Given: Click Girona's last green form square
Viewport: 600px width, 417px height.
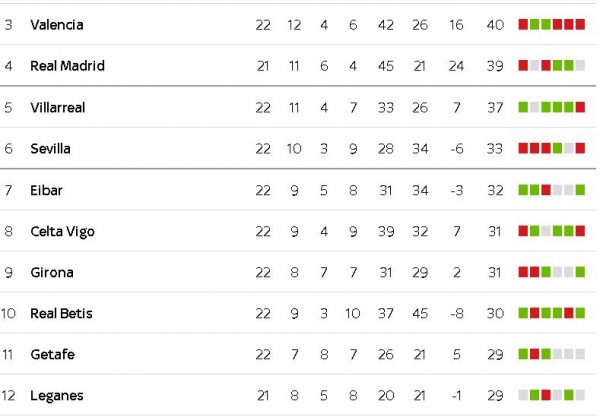Looking at the screenshot, I should tap(580, 272).
